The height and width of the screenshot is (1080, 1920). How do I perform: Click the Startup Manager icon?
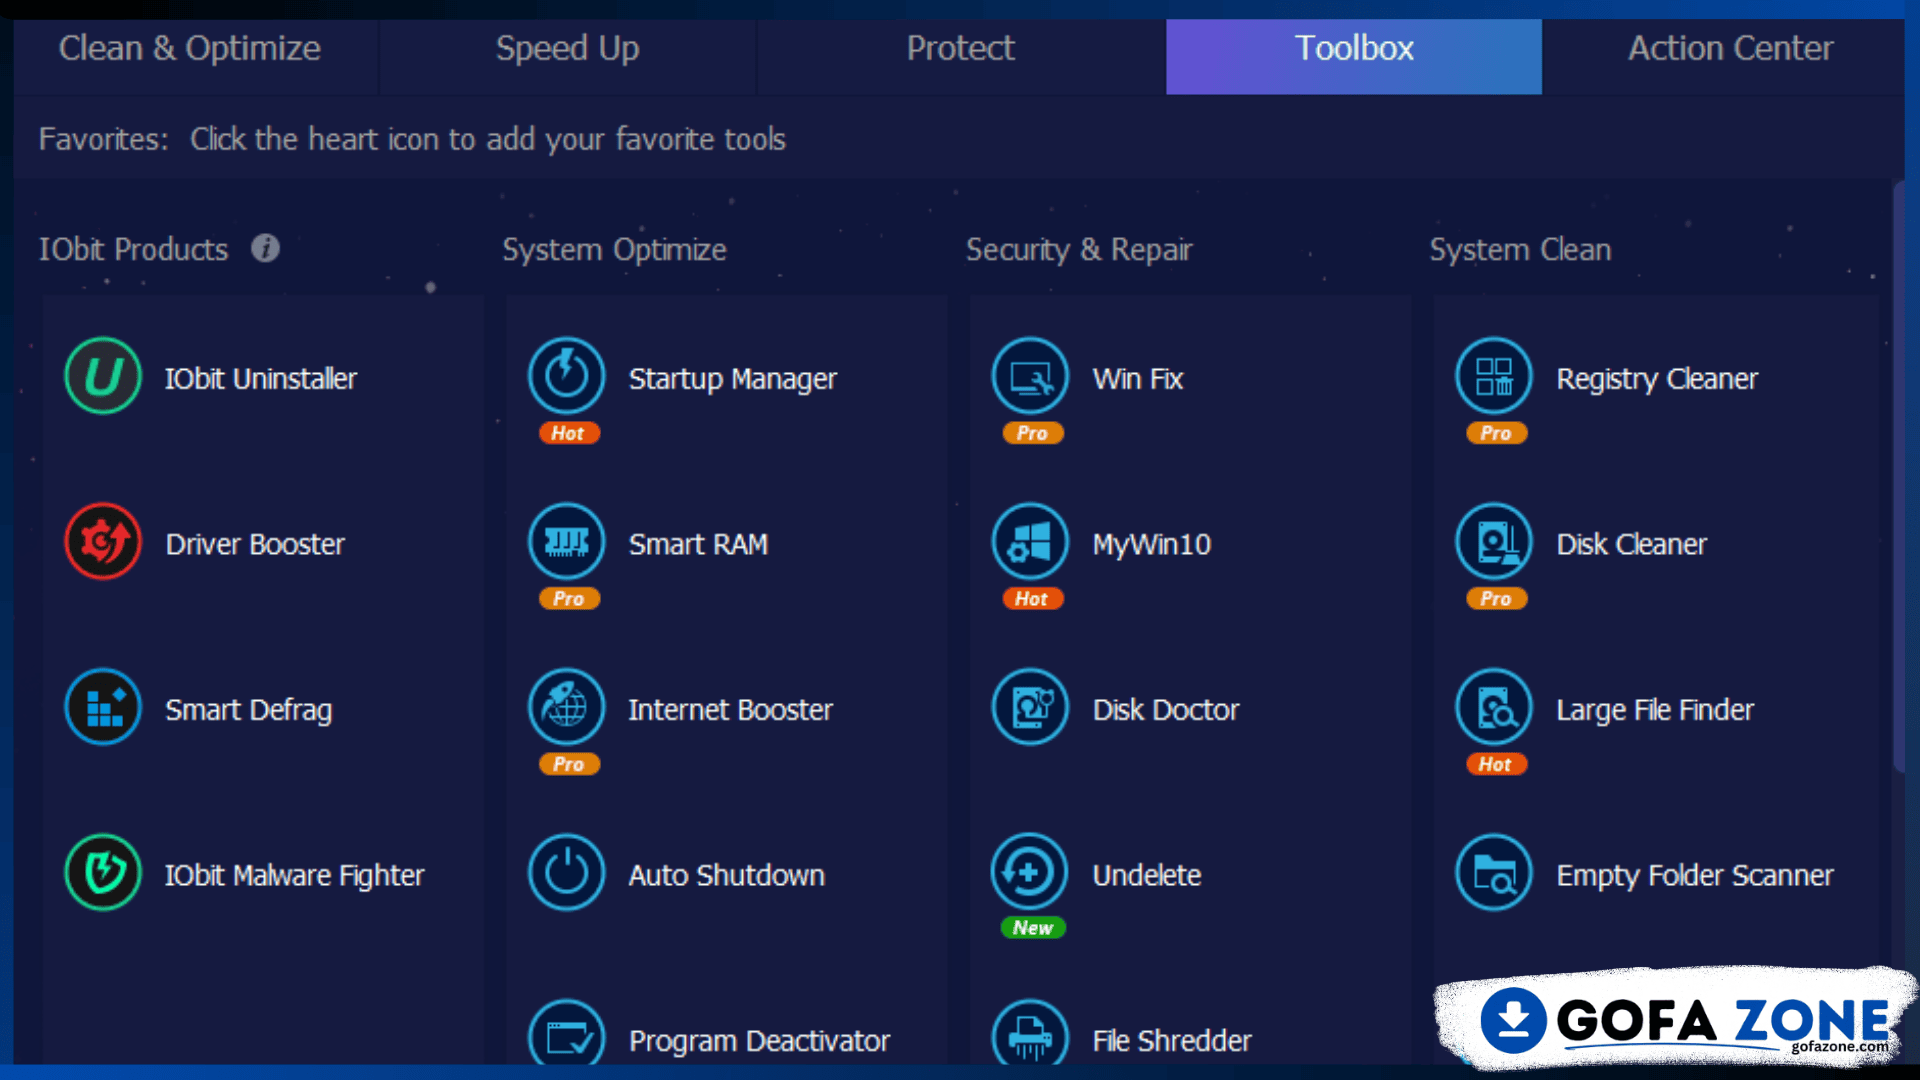(567, 376)
